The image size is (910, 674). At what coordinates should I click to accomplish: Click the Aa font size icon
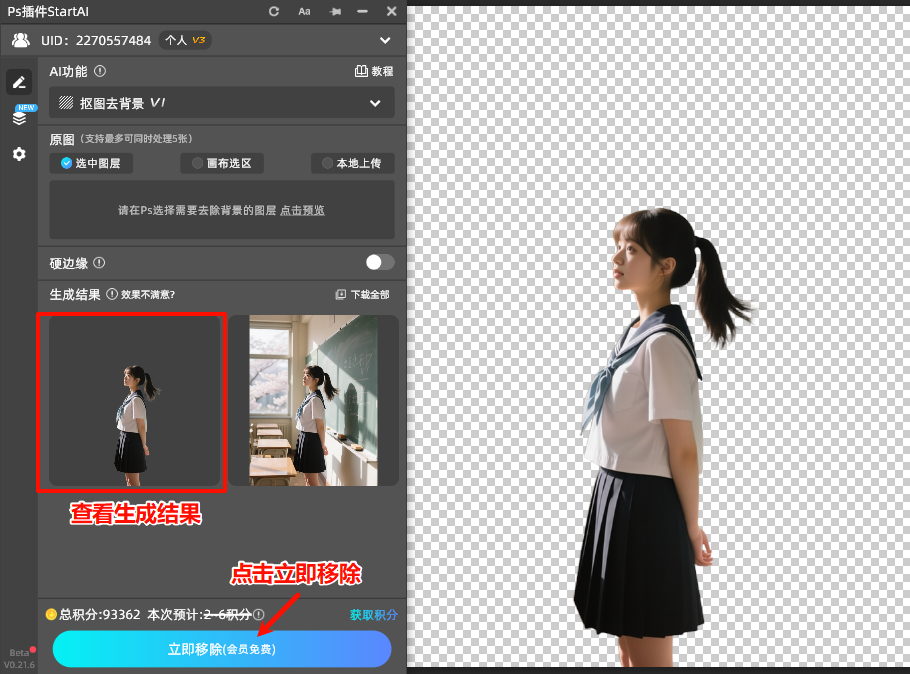(304, 11)
